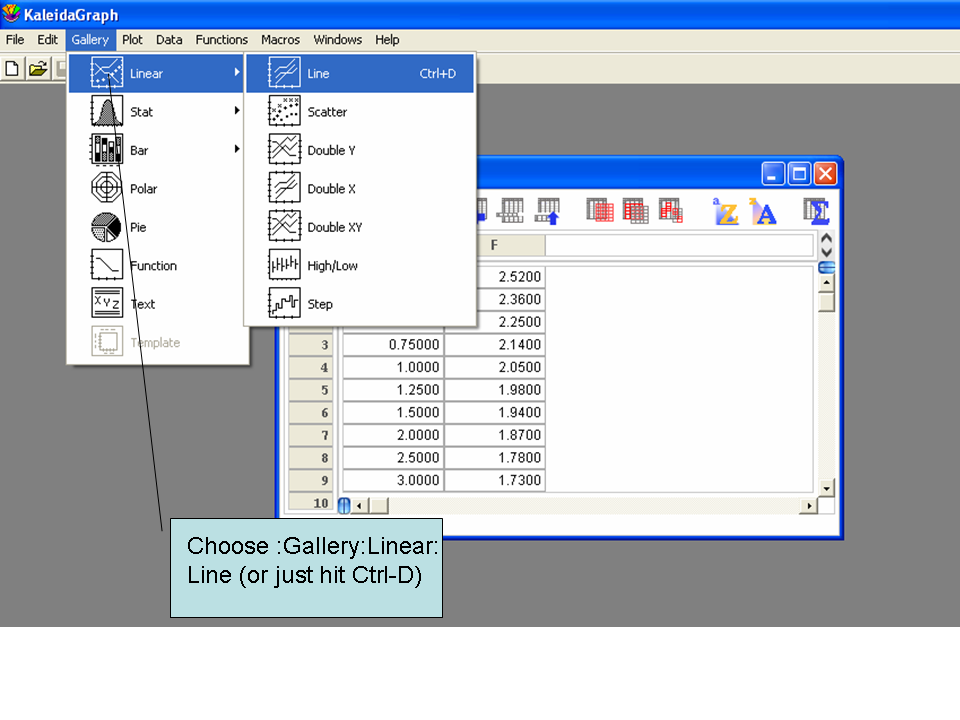Expand the Stat submenu
The height and width of the screenshot is (720, 960).
pyautogui.click(x=157, y=112)
